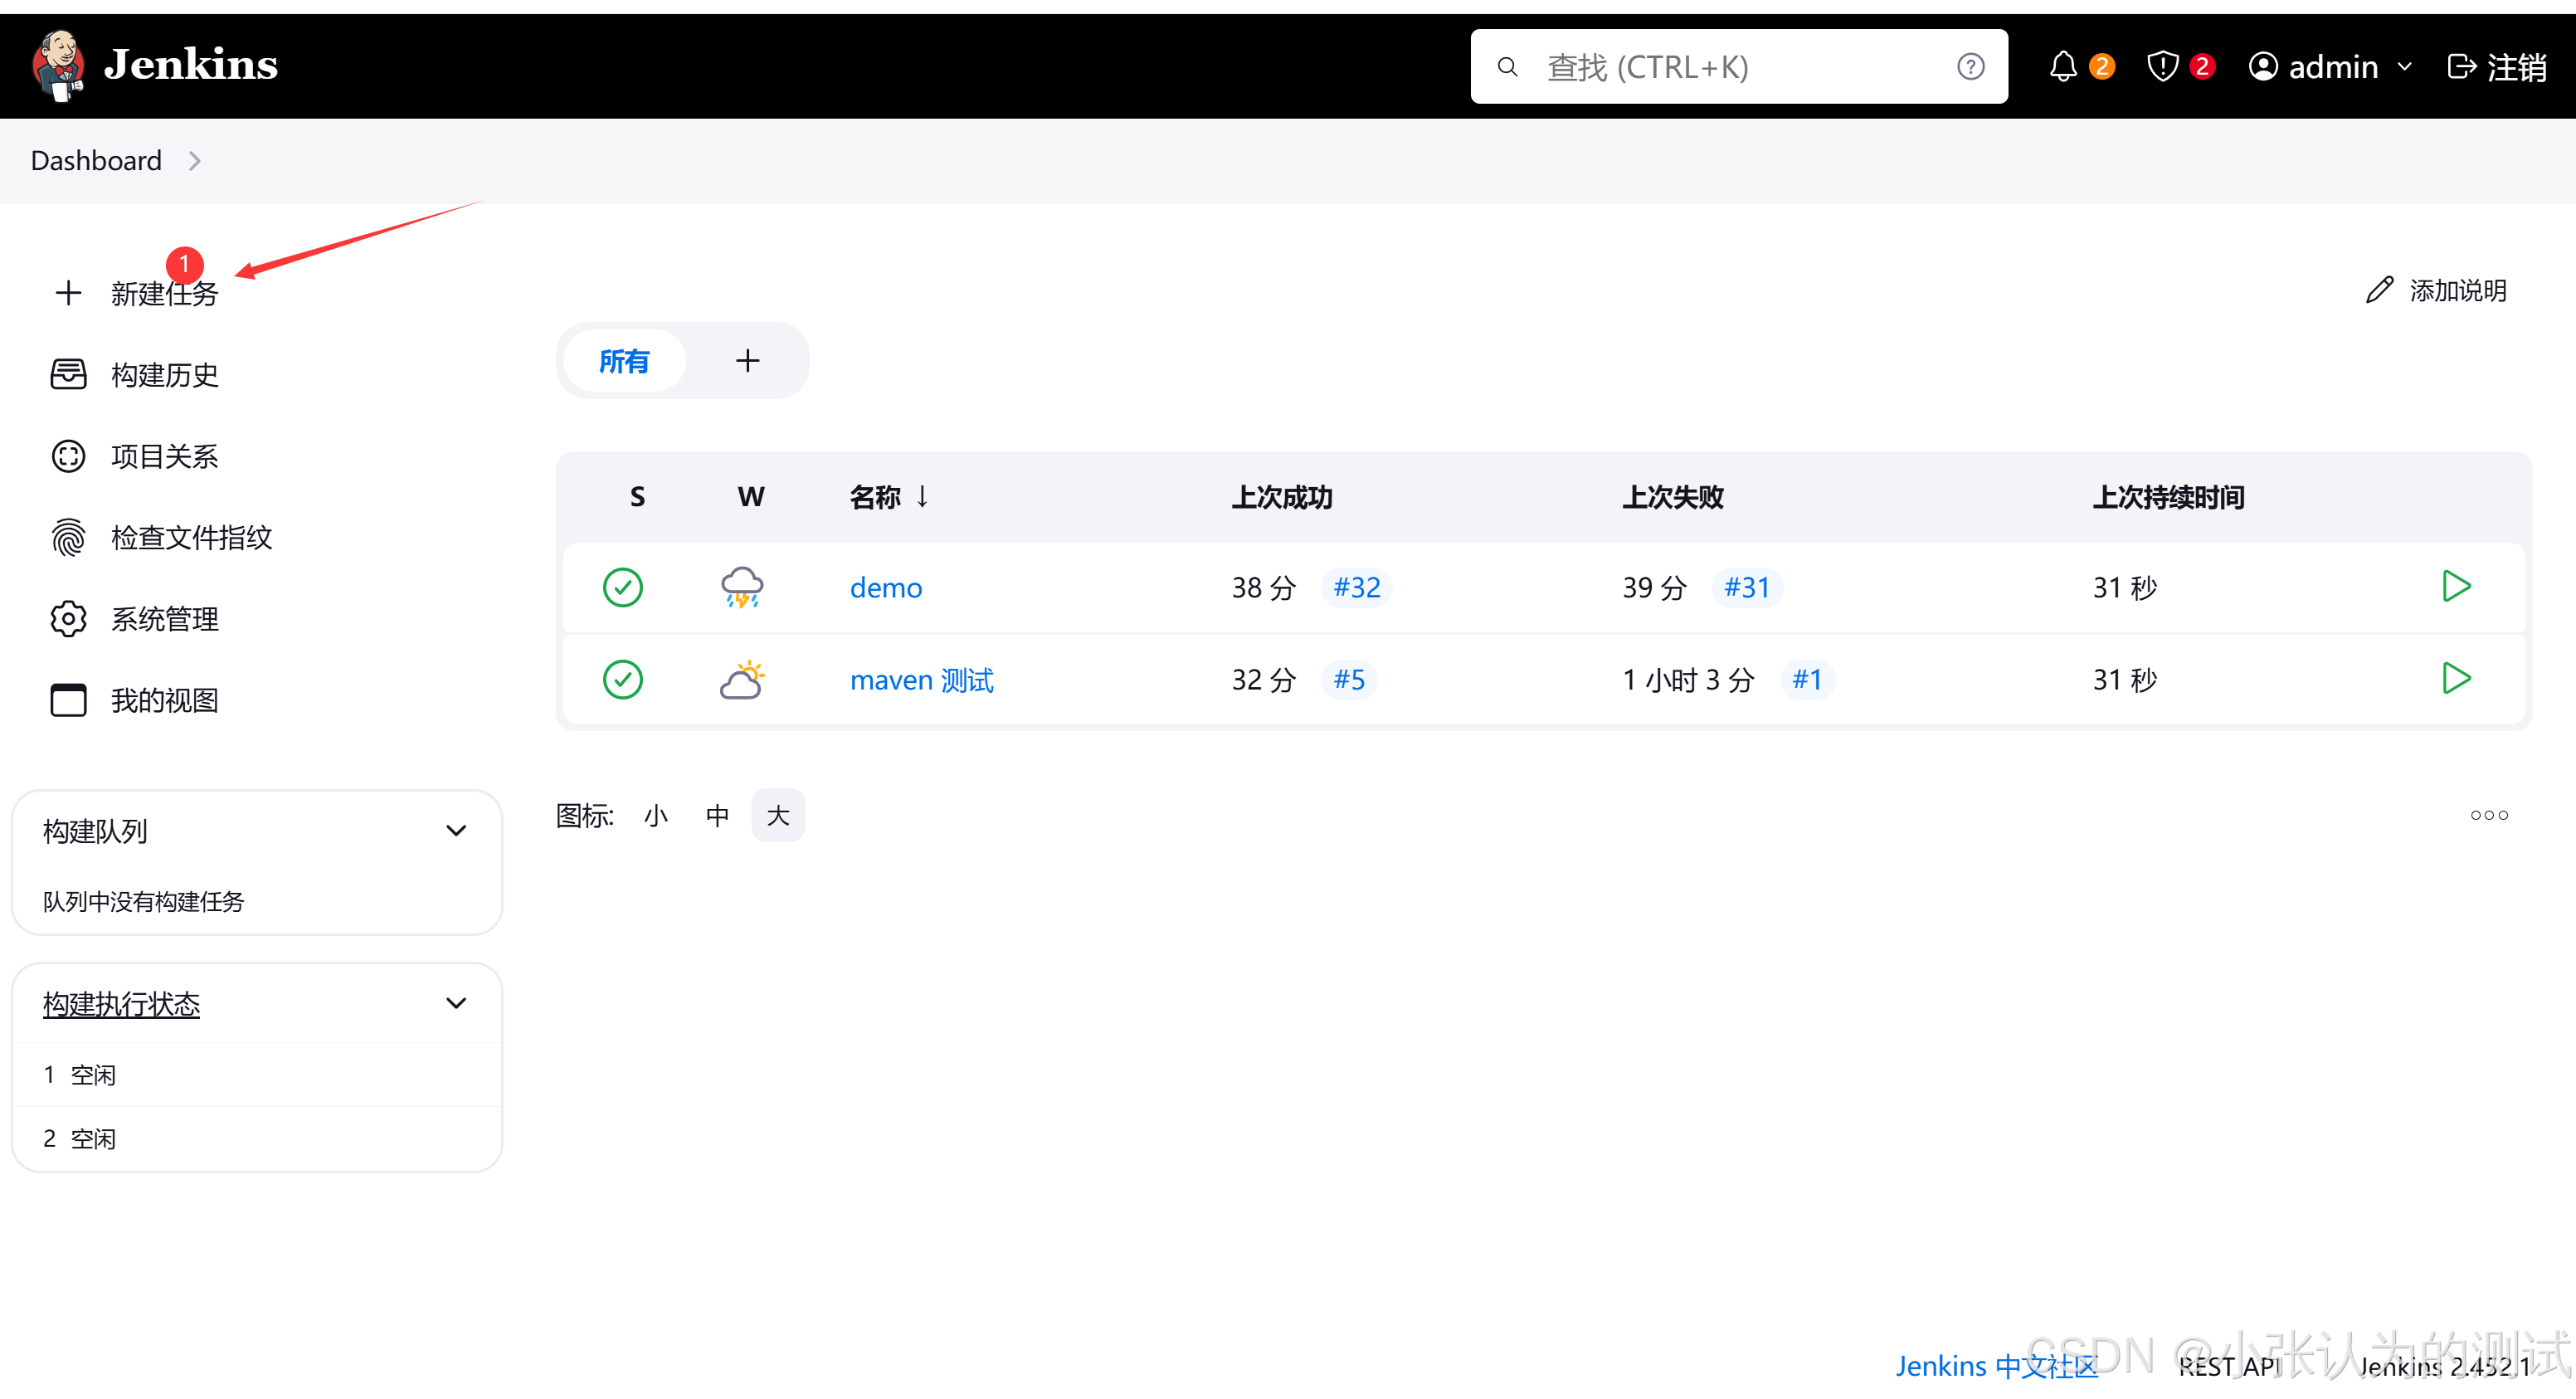Open the demo job

click(886, 588)
